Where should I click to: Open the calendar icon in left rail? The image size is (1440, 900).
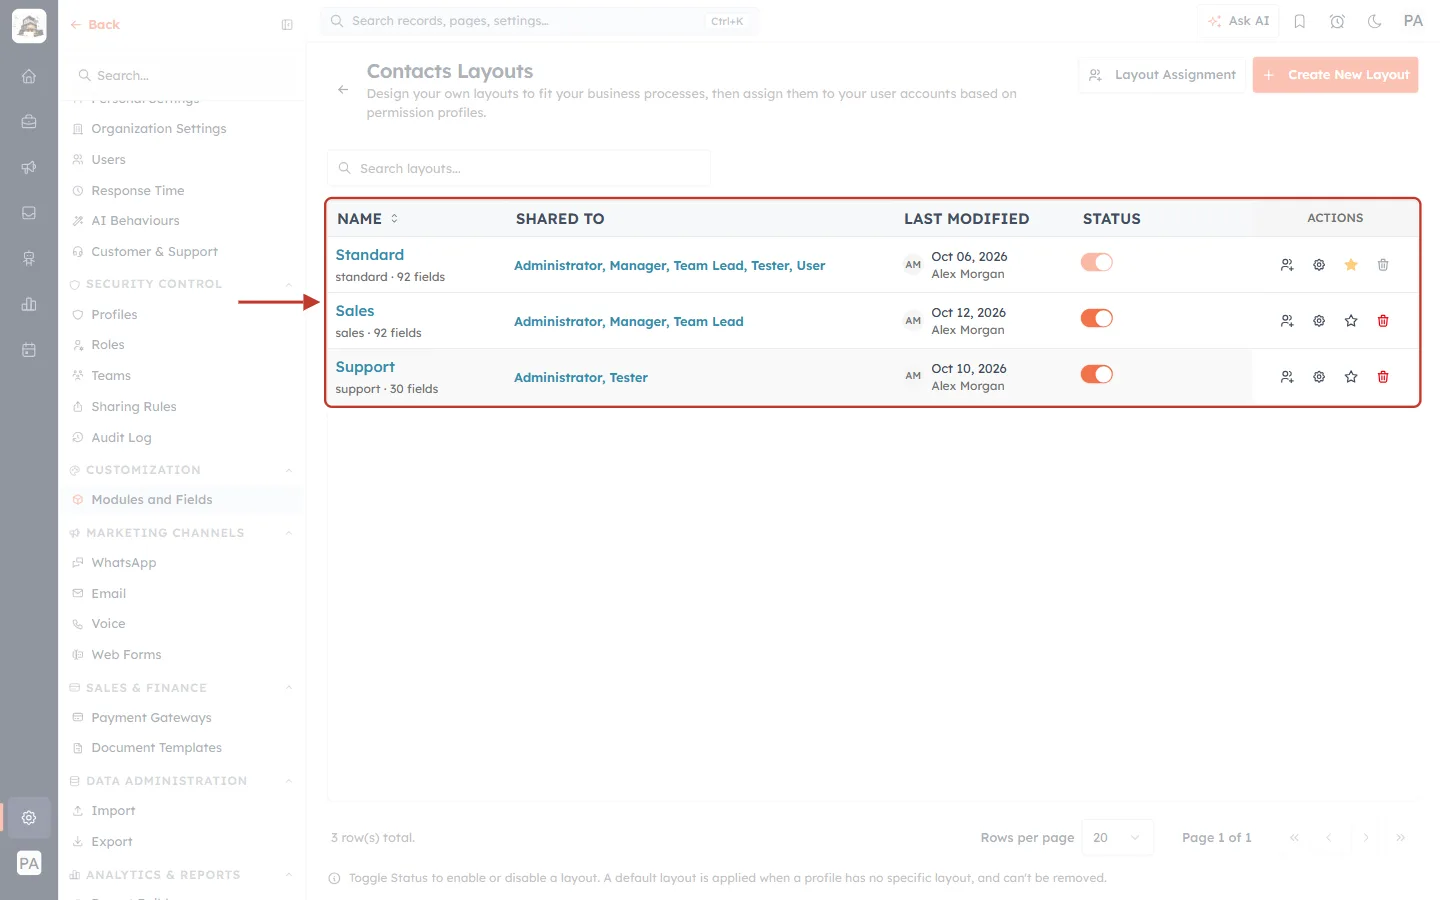coord(29,350)
